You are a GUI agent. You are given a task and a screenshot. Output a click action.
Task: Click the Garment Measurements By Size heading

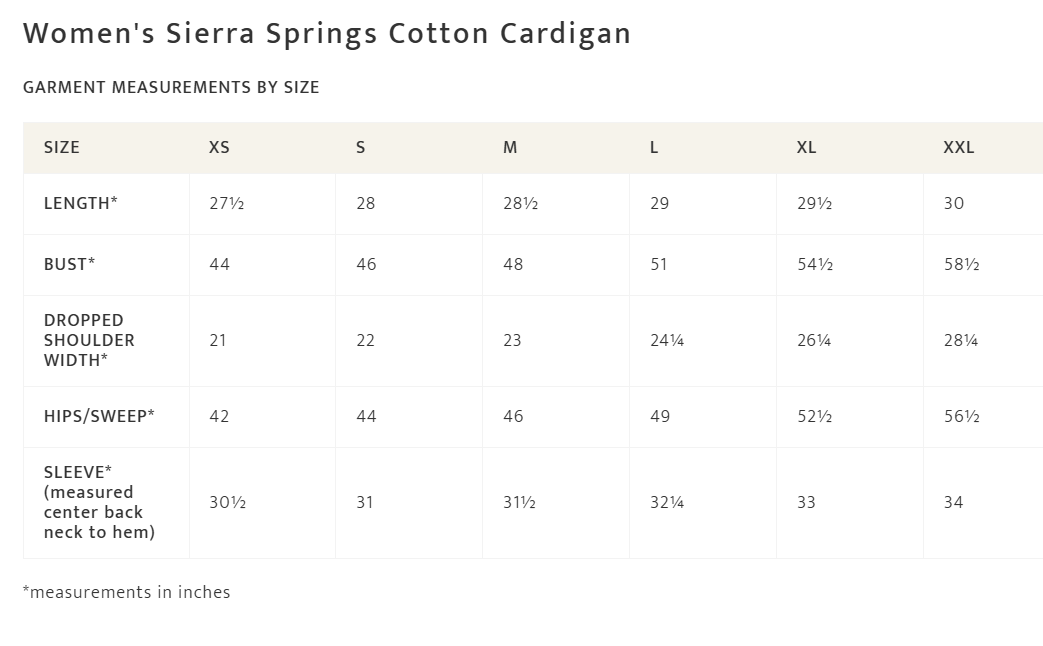click(x=171, y=87)
